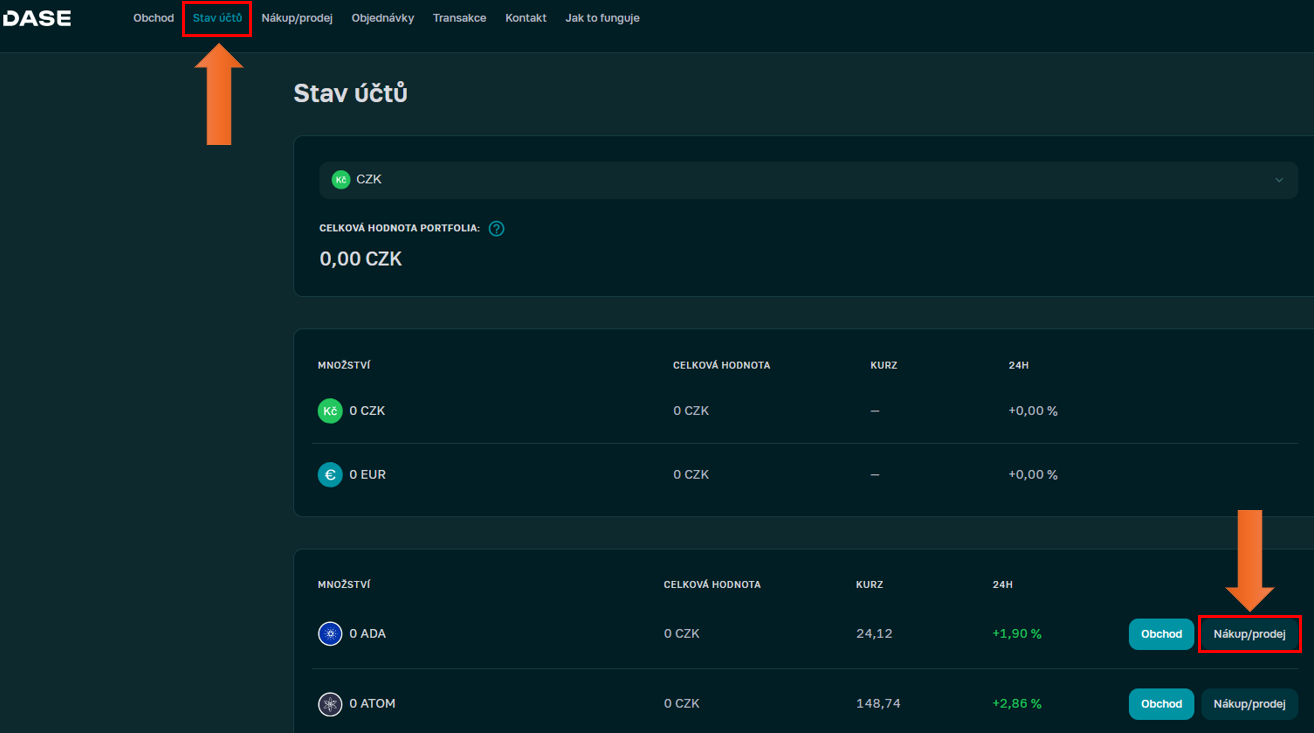Switch to Stav účtů in the navigation
Screen dimensions: 1314x733
[x=217, y=18]
